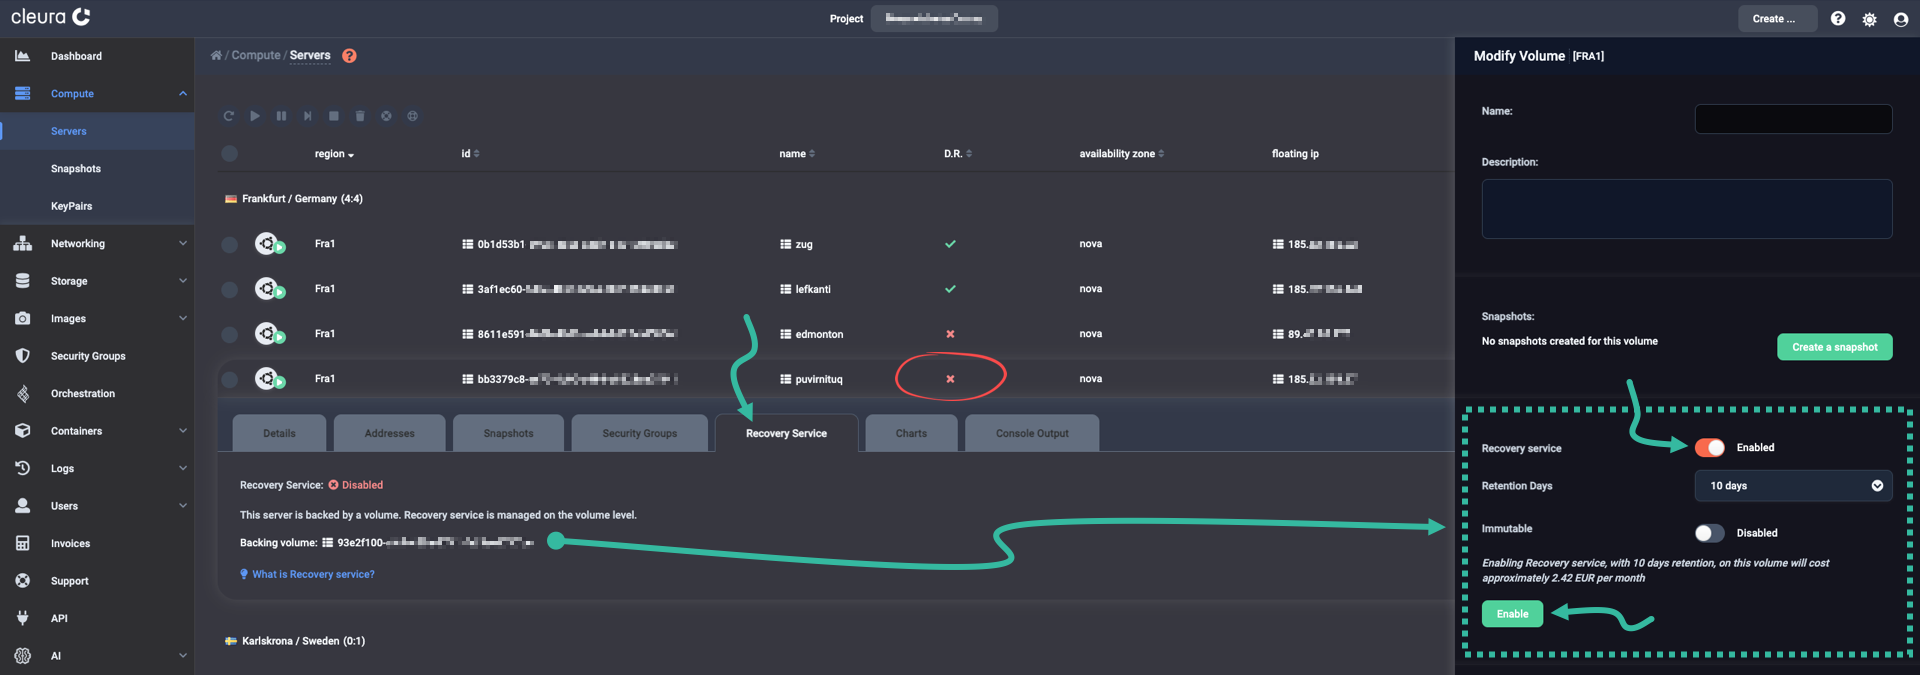The image size is (1920, 675).
Task: Open API in the sidebar
Action: (x=59, y=619)
